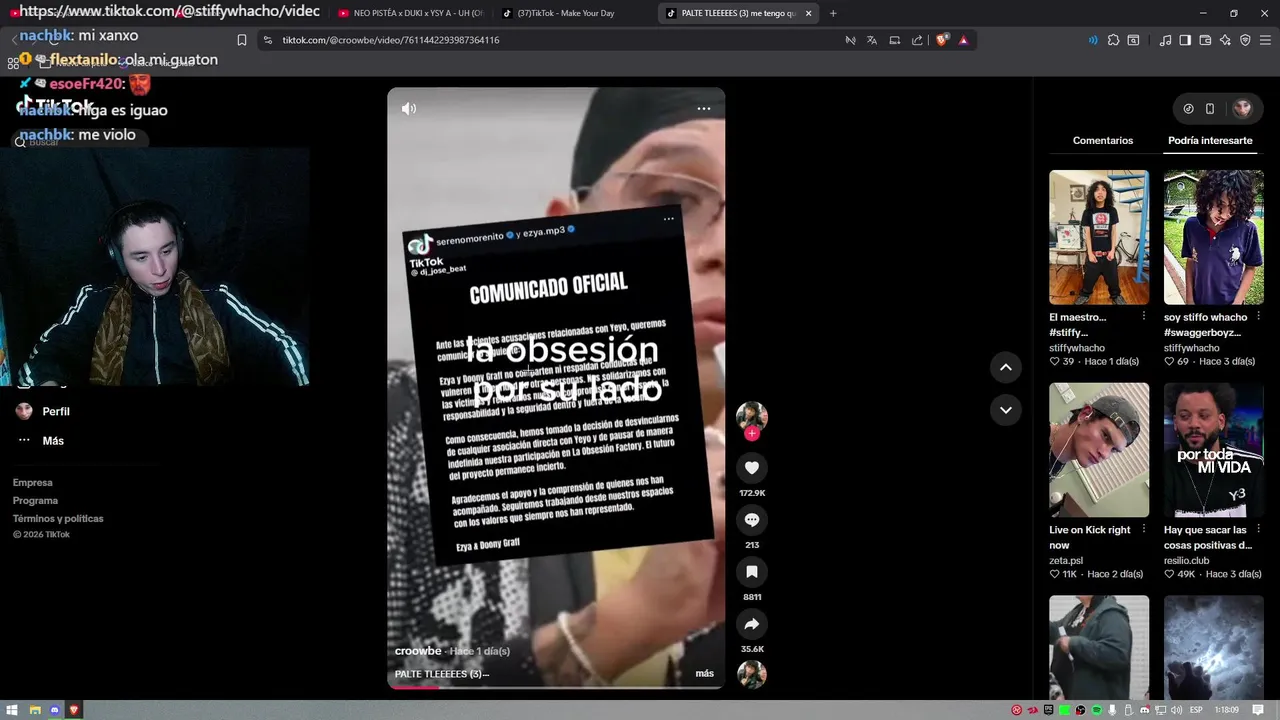Screen dimensions: 1280x720
Task: Open options for 'El maestro...' video
Action: tap(1144, 316)
